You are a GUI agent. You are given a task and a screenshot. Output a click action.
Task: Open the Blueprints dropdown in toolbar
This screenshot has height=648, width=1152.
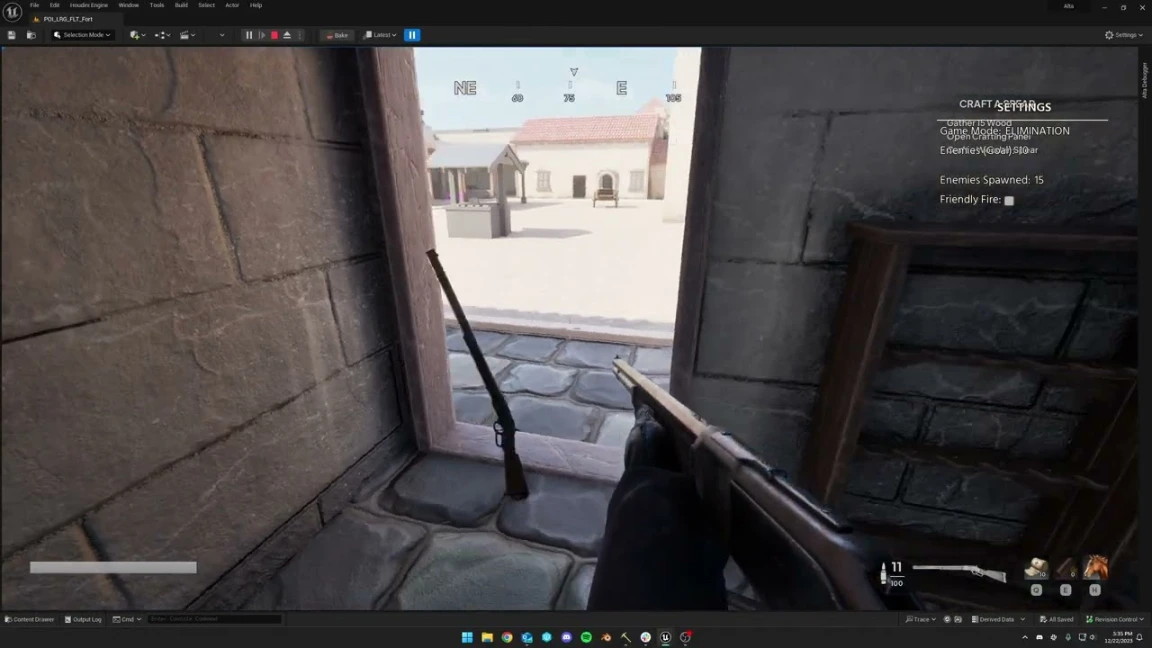click(162, 35)
